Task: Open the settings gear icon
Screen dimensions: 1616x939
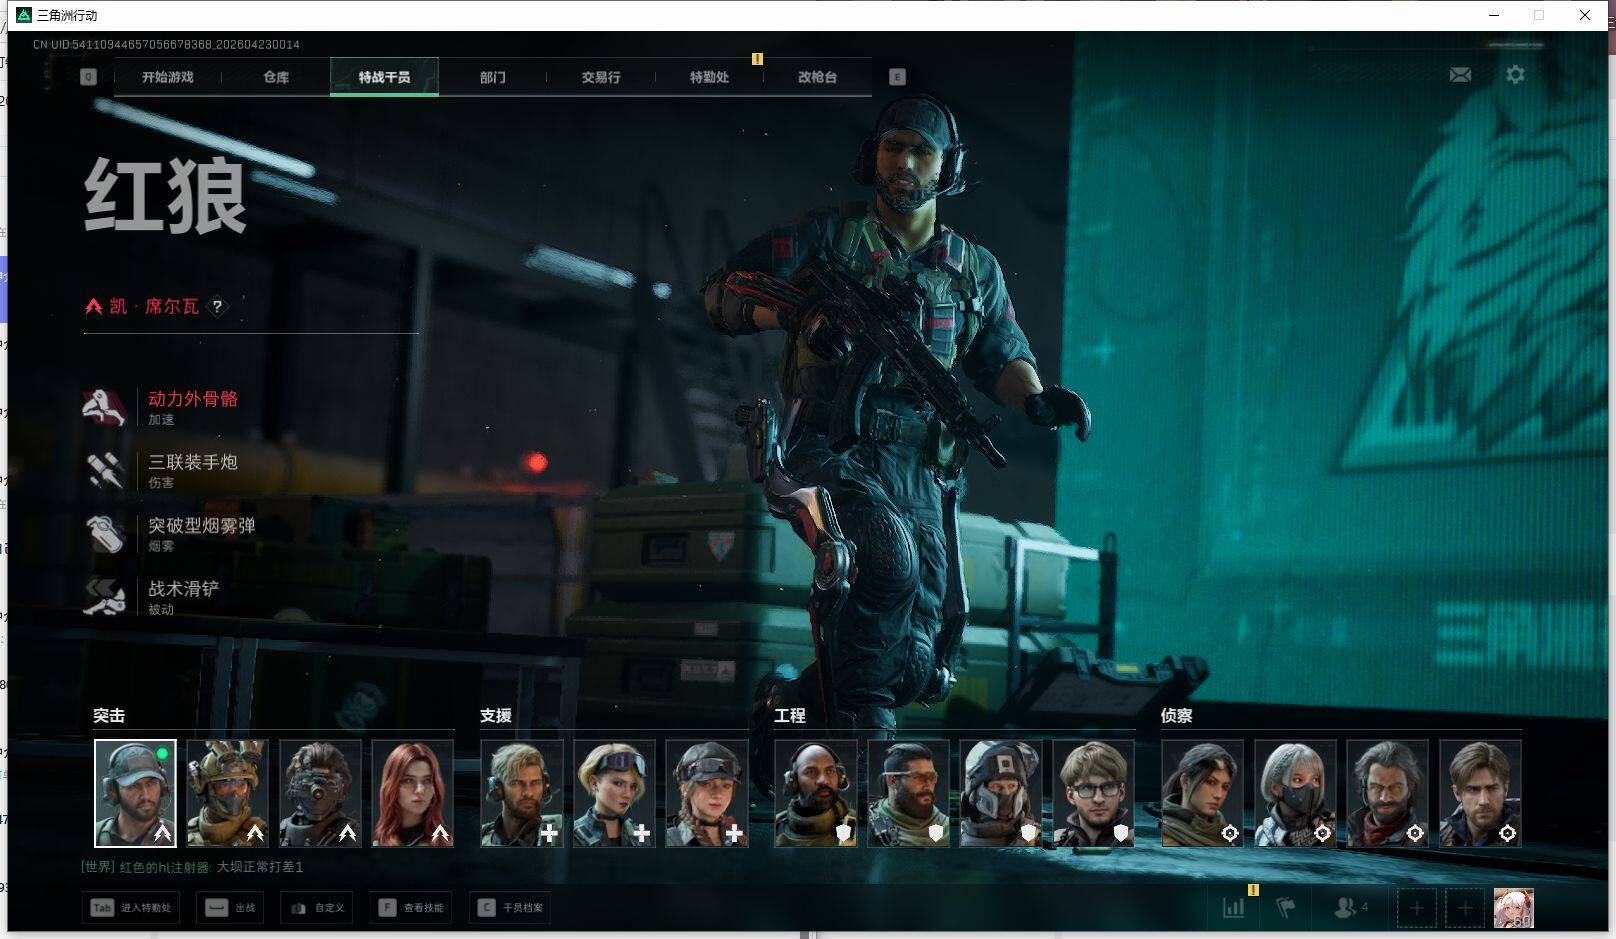Action: (1515, 75)
